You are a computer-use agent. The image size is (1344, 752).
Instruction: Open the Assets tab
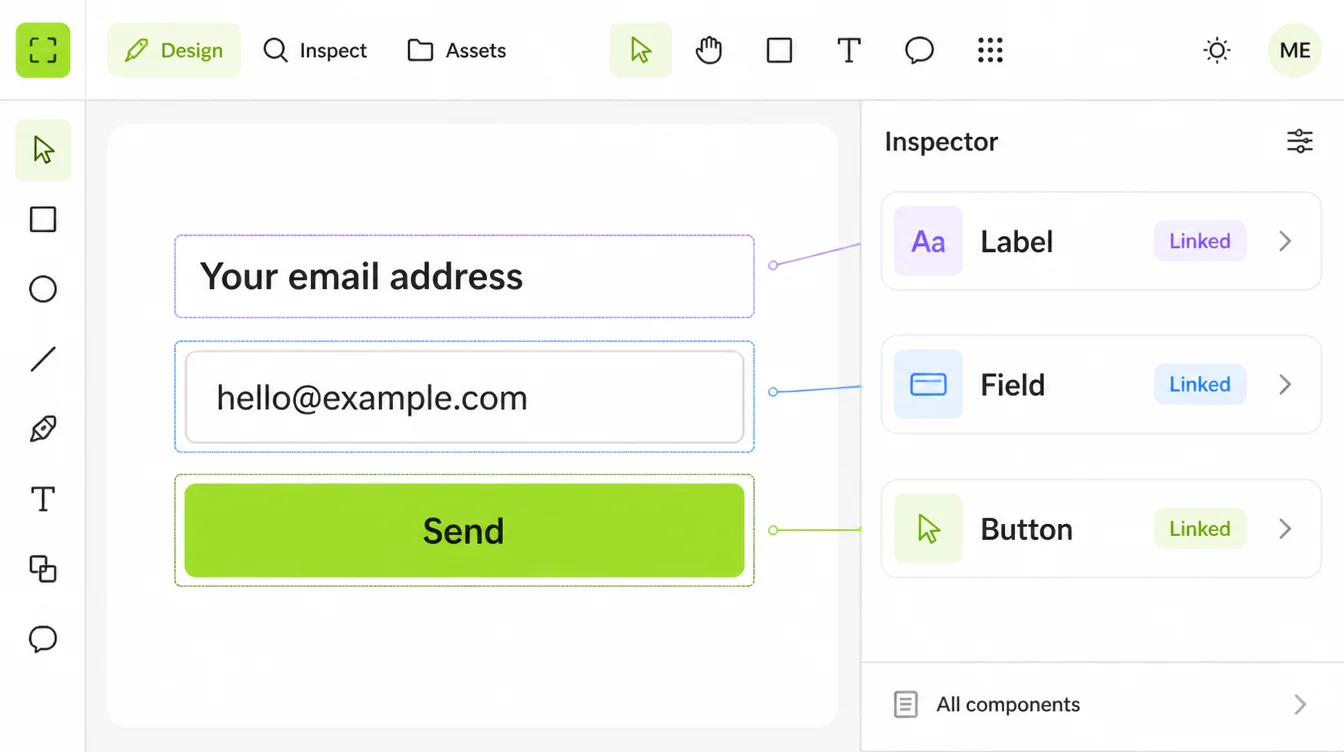click(457, 50)
